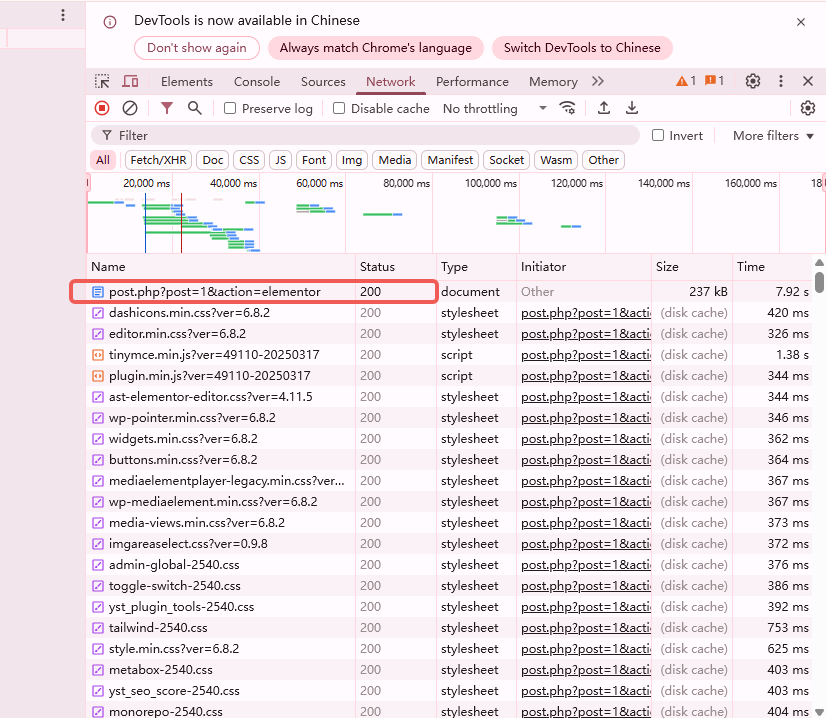The width and height of the screenshot is (826, 718).
Task: Export network log as HAR
Action: [x=631, y=108]
